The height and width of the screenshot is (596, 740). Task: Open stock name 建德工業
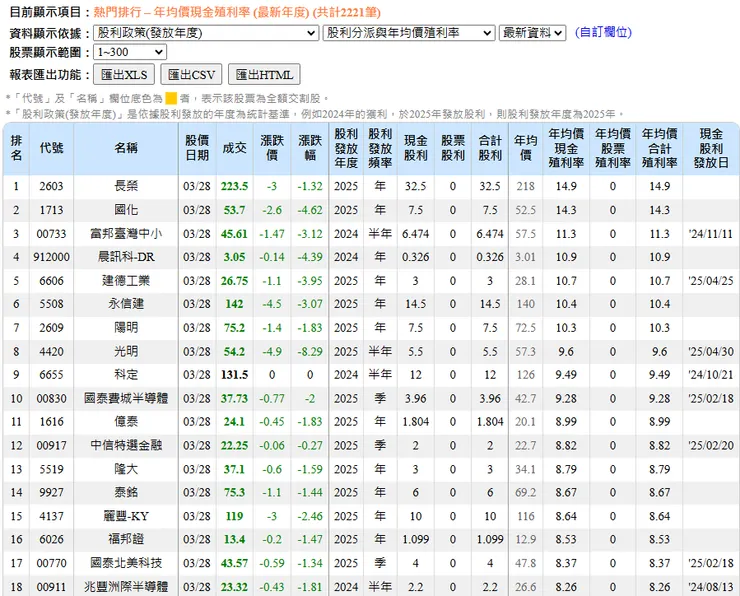[126, 280]
